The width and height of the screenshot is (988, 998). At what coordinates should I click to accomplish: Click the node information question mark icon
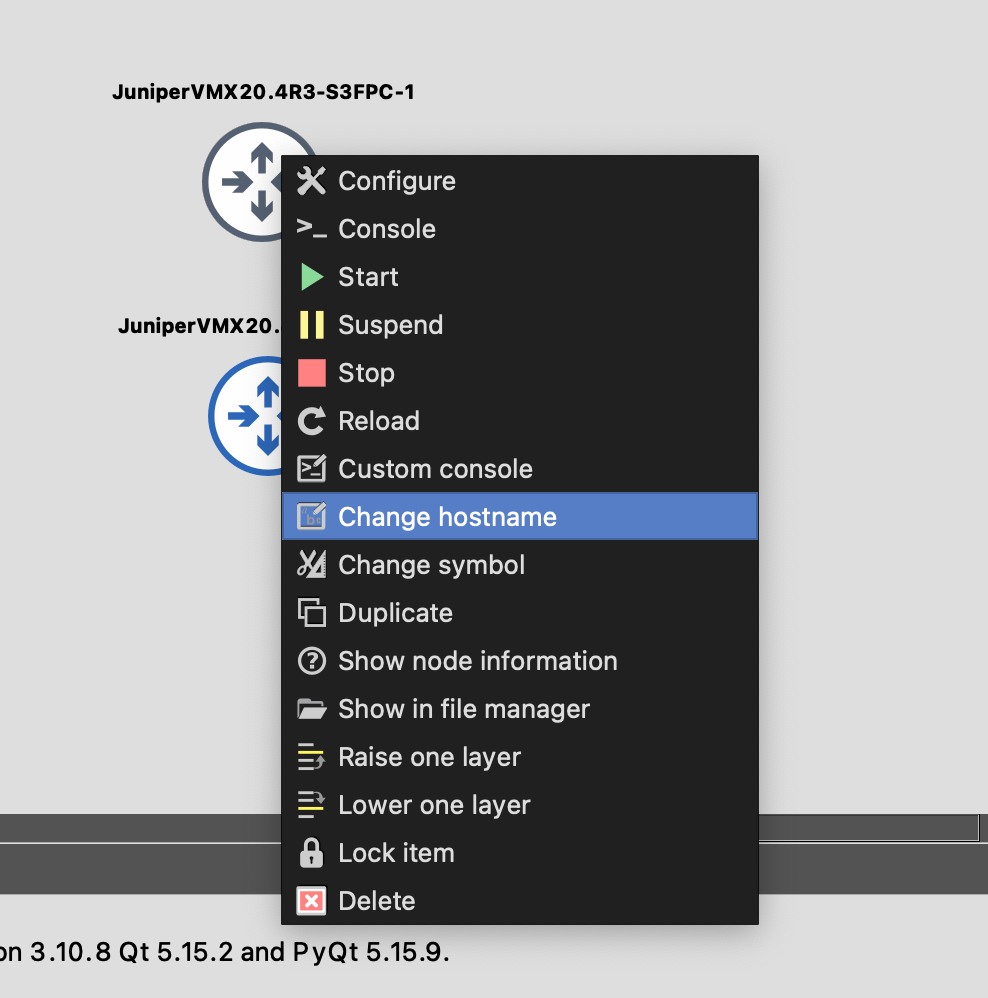pos(311,661)
